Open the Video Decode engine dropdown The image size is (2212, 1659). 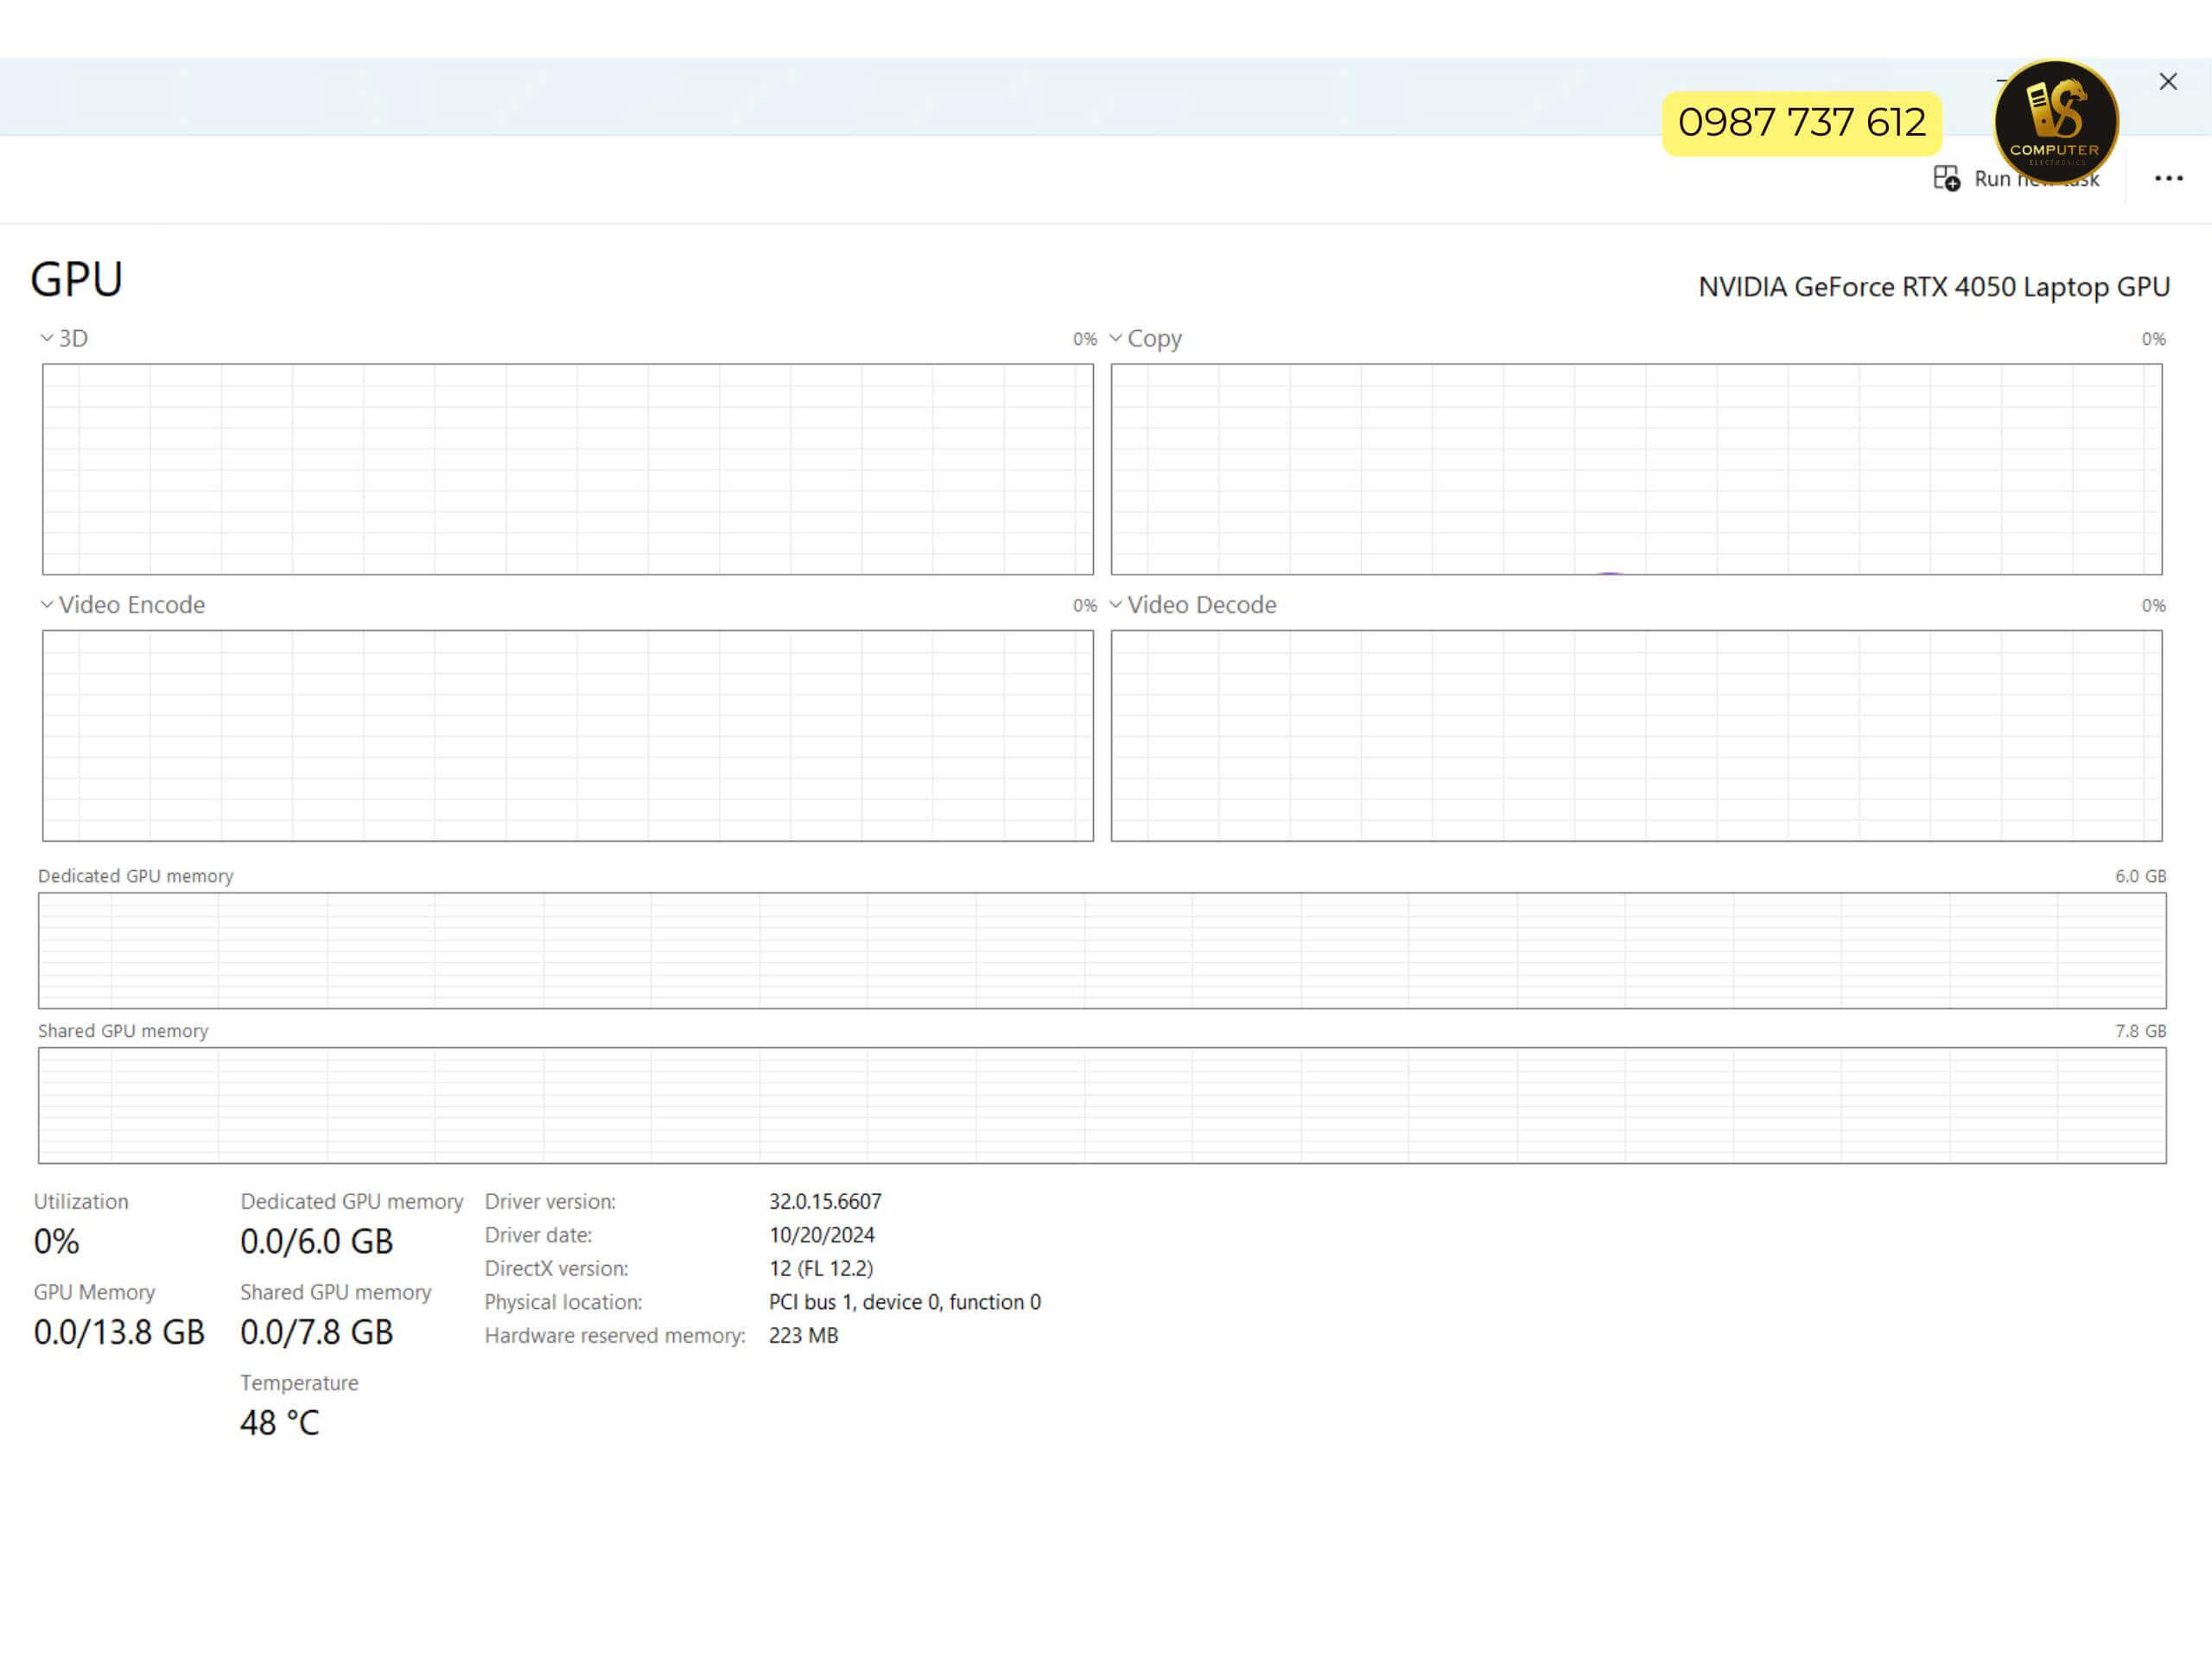[x=1116, y=605]
